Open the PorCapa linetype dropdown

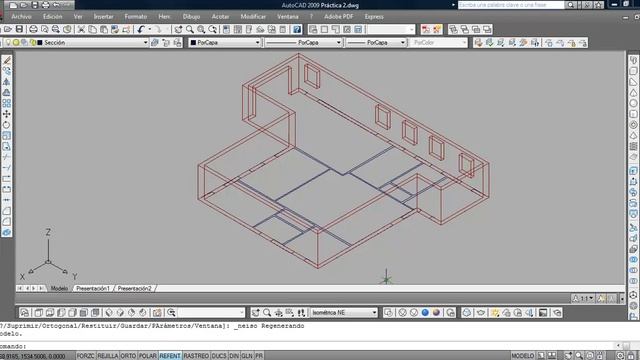[339, 42]
